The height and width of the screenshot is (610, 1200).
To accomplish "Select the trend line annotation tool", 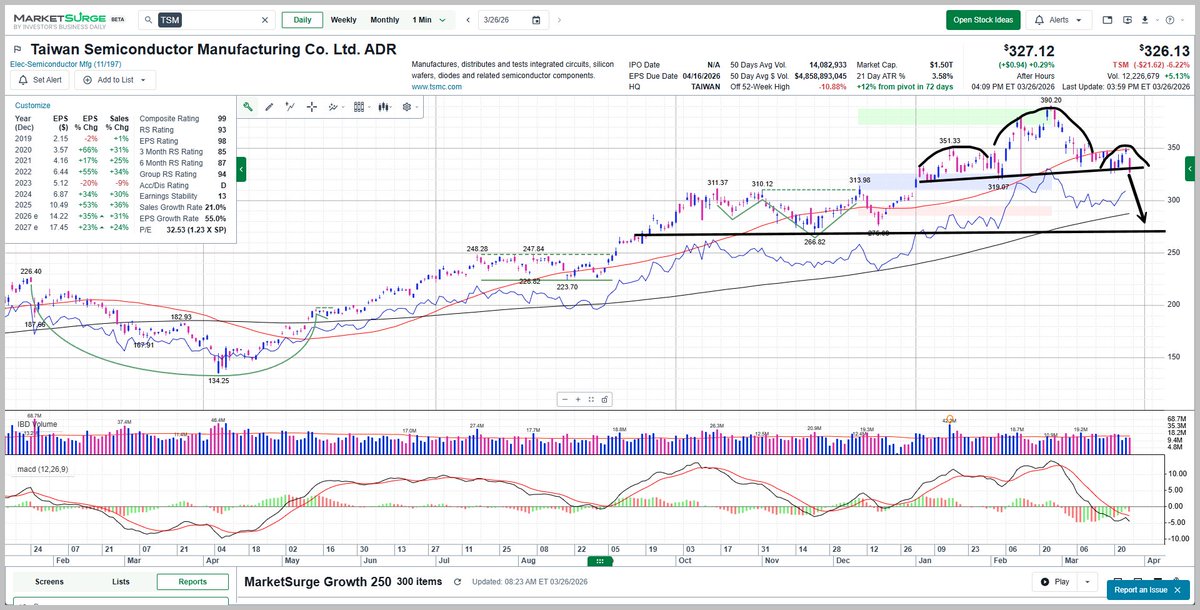I will pyautogui.click(x=291, y=106).
